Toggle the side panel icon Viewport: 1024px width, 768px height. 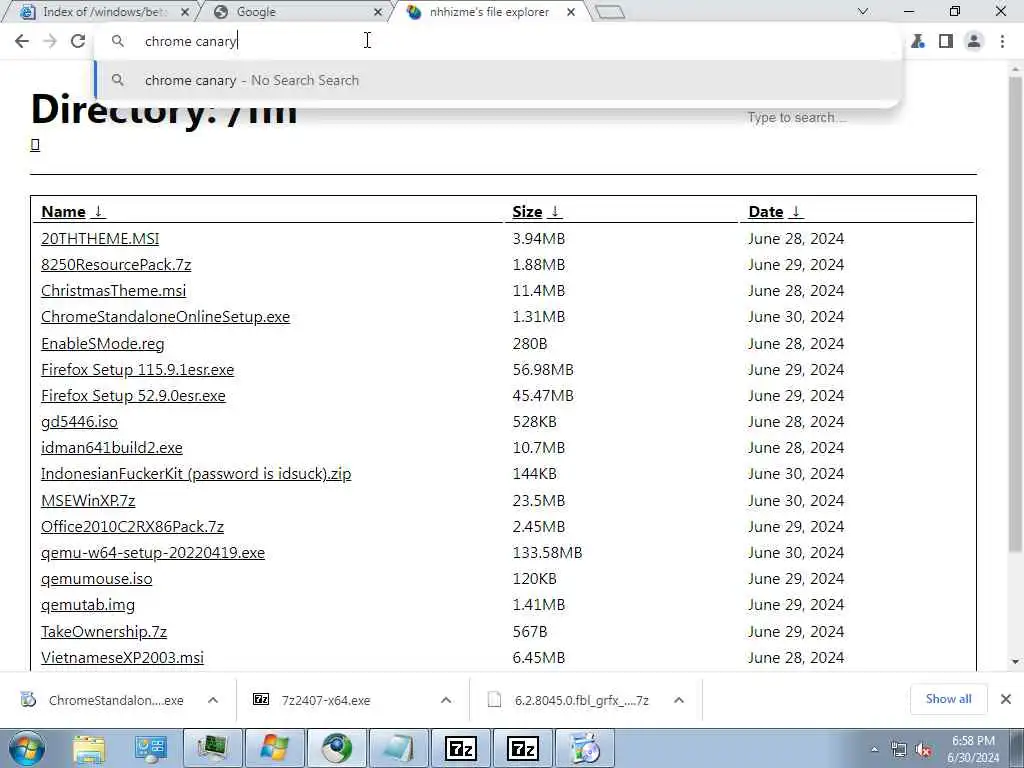[x=946, y=41]
